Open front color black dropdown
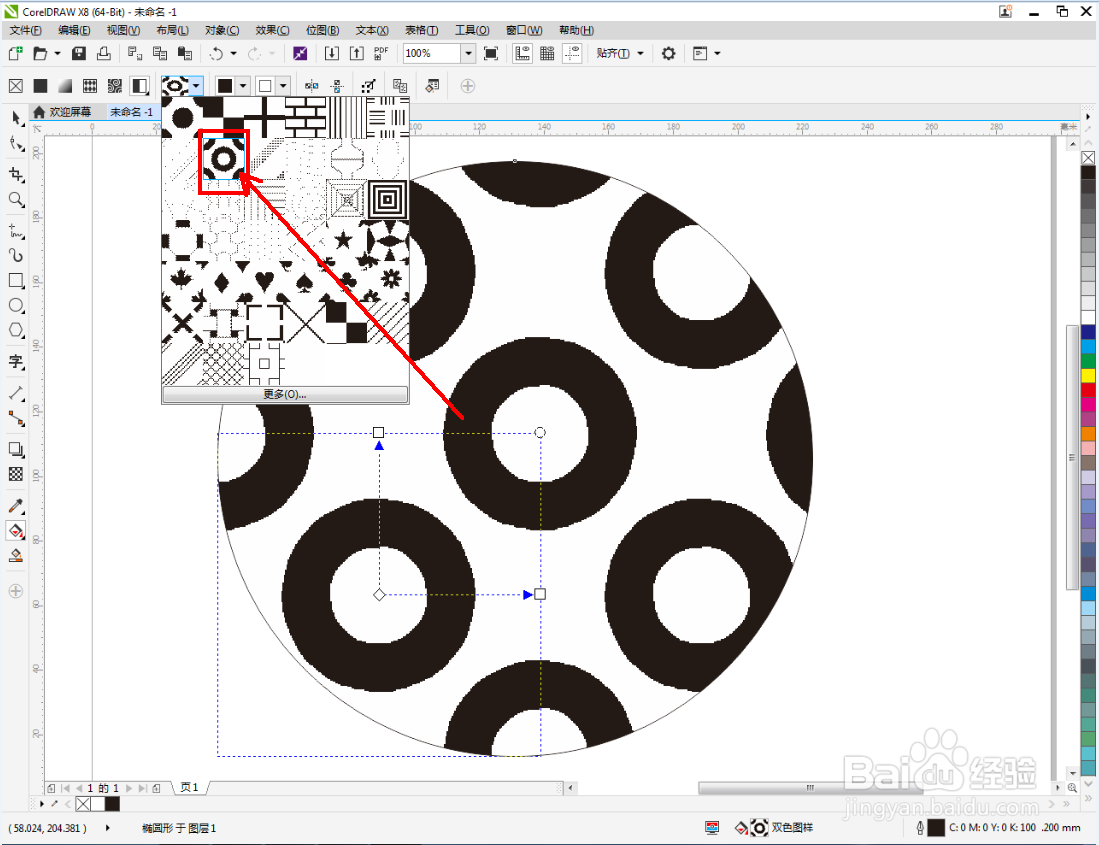This screenshot has width=1099, height=845. click(x=243, y=85)
